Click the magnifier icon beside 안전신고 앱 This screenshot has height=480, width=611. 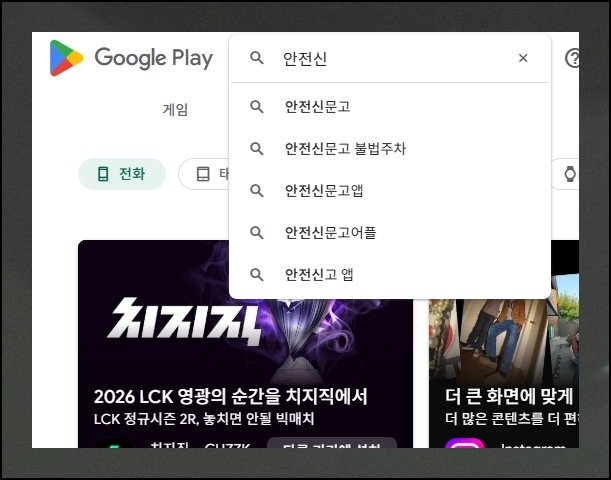tap(256, 275)
